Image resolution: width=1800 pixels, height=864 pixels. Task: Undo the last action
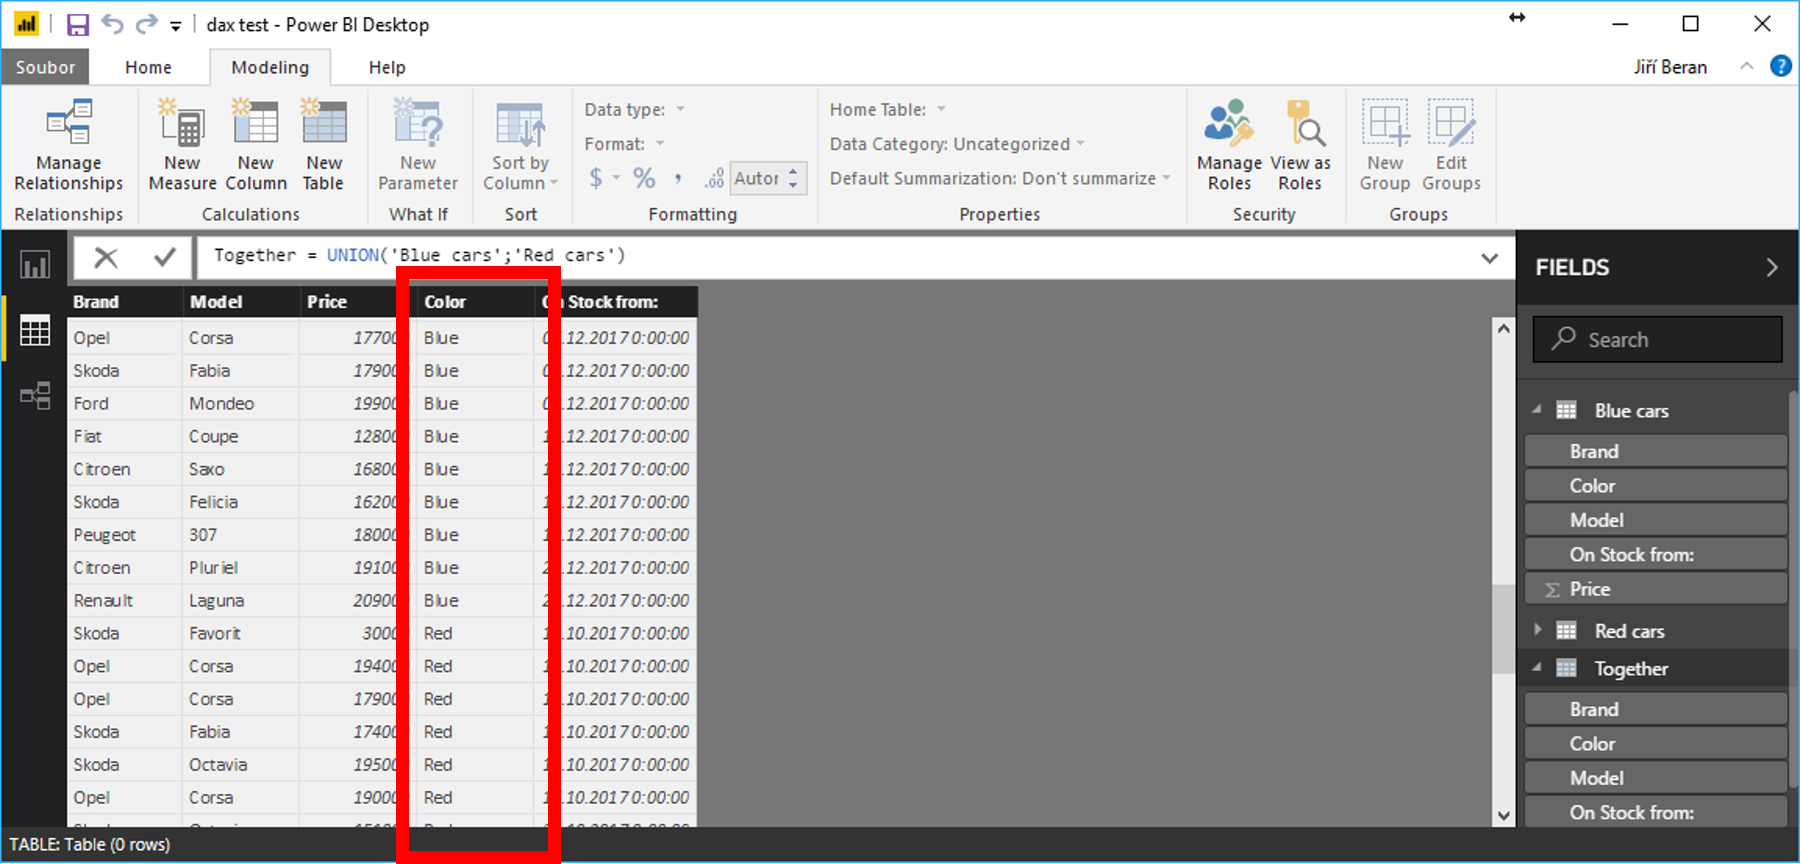(112, 24)
